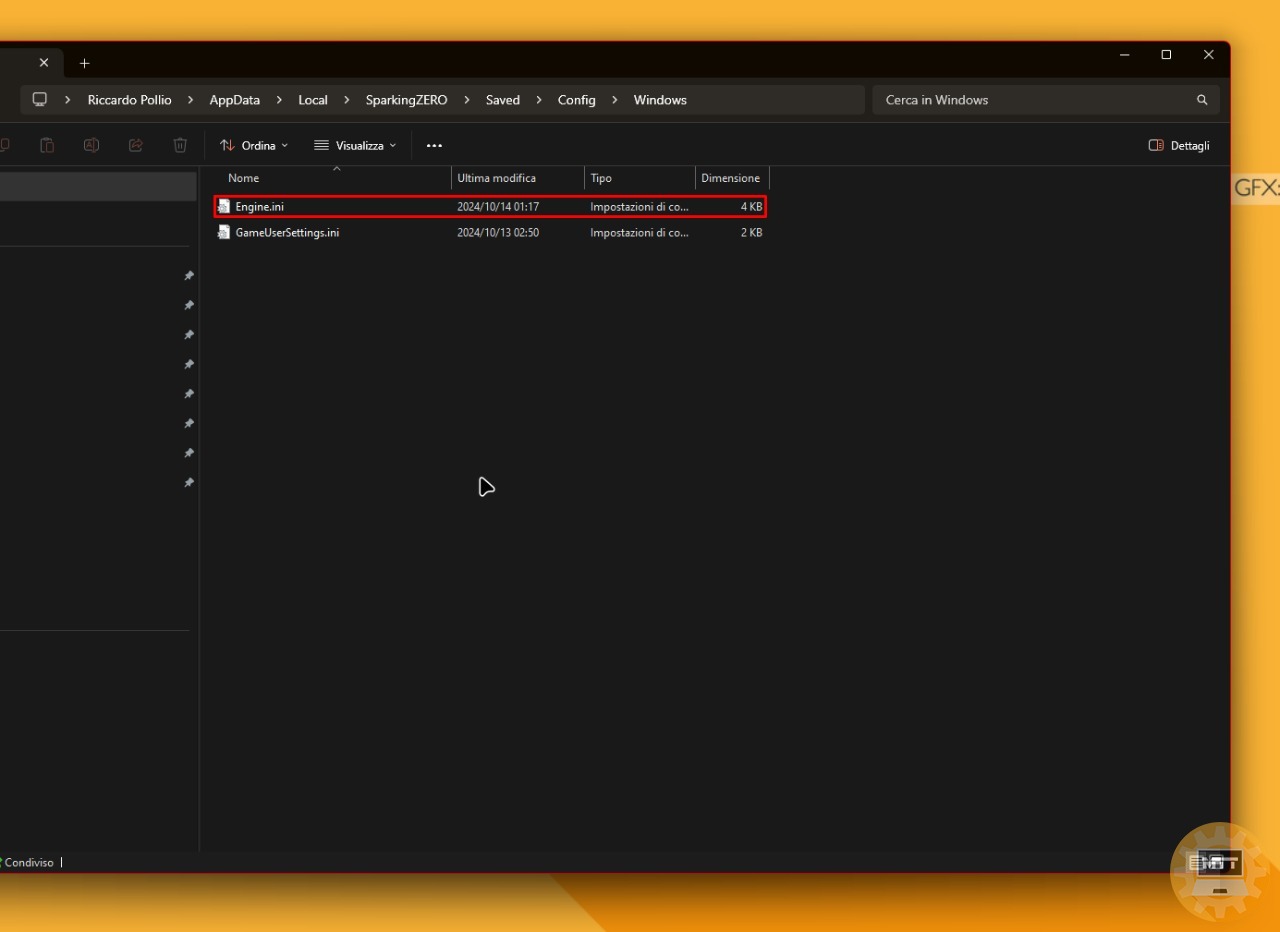
Task: Sort by the Dimensione column header
Action: pos(732,178)
